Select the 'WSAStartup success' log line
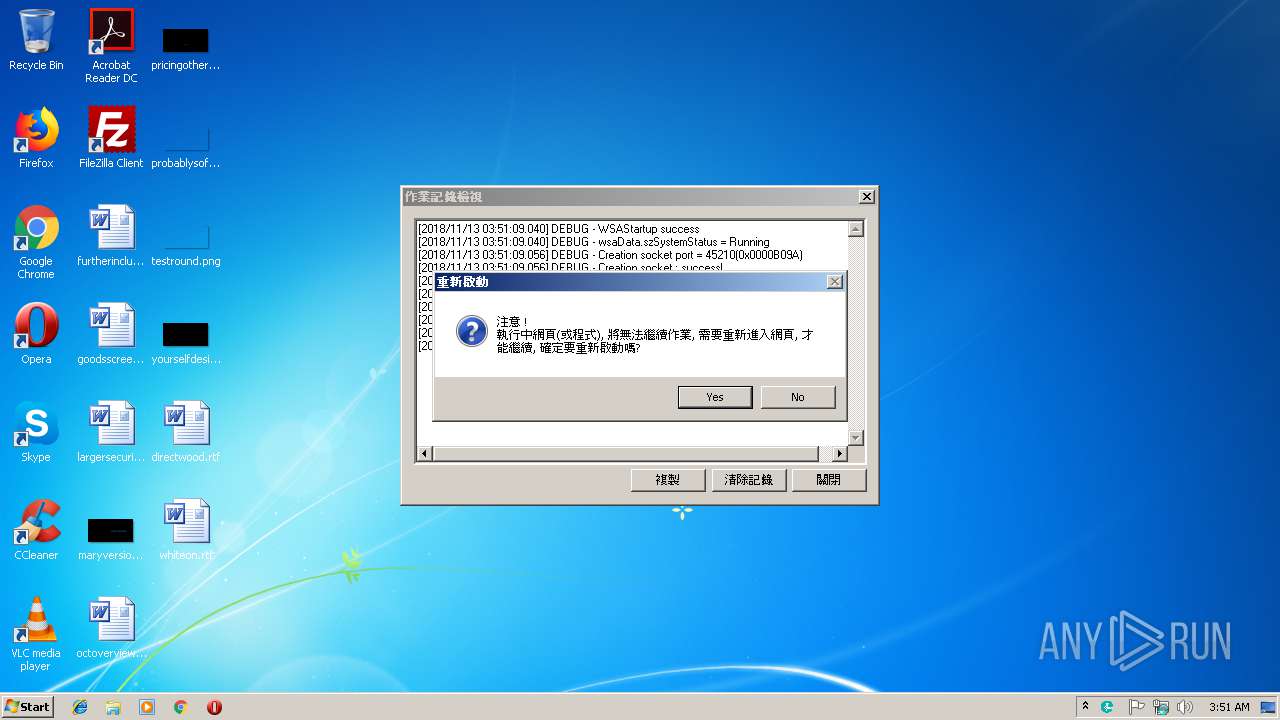The height and width of the screenshot is (720, 1280). pyautogui.click(x=559, y=229)
